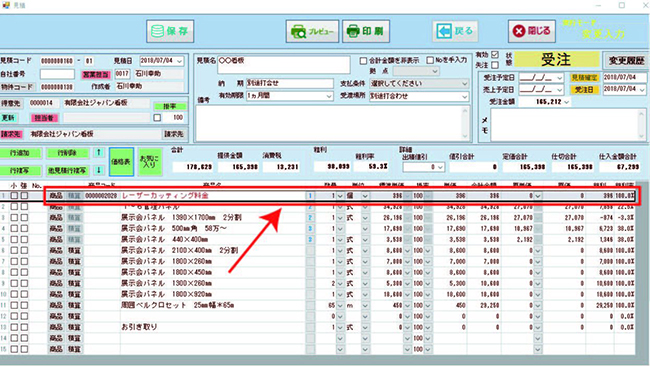This screenshot has height=366, width=650.
Task: Open the 受注日 date dropdown
Action: point(642,90)
